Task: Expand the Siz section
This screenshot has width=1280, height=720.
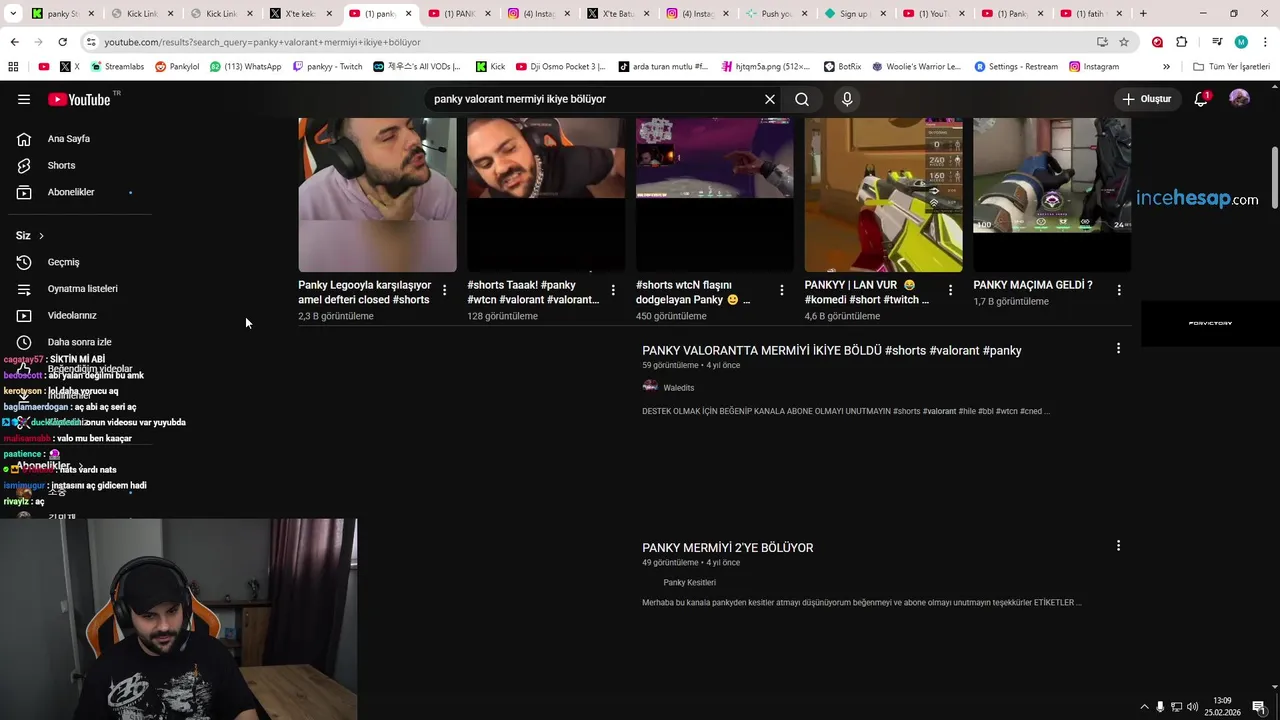Action: (x=30, y=236)
